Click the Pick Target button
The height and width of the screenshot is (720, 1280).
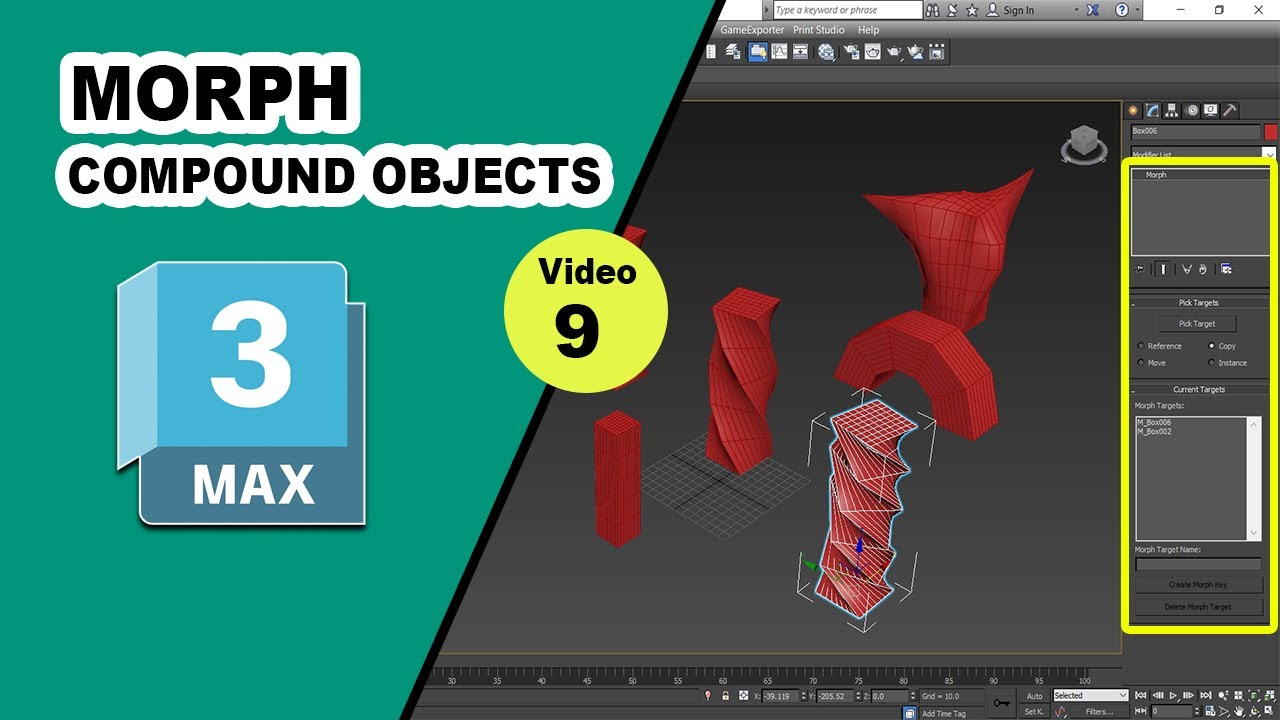[x=1197, y=324]
